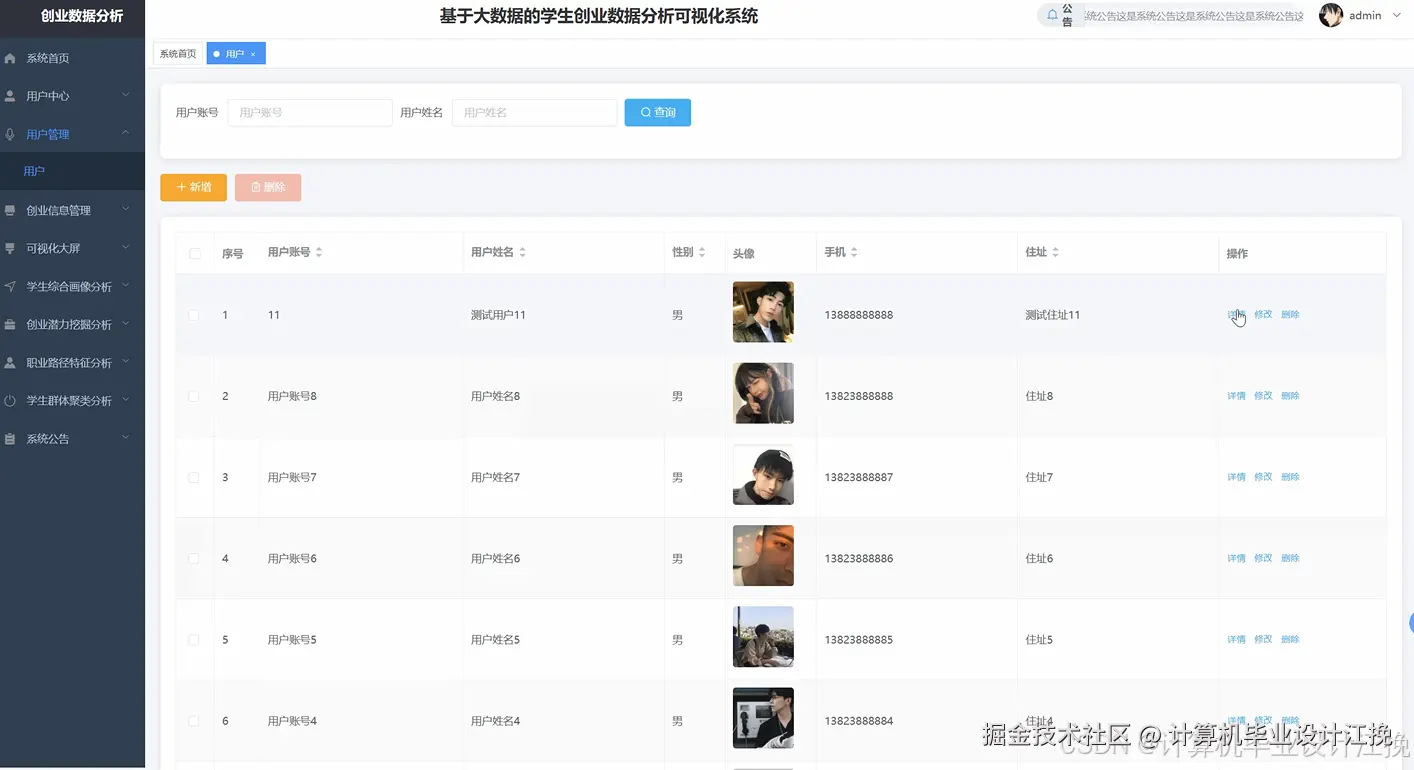The height and width of the screenshot is (770, 1414).
Task: Open avatar thumbnail of 用户姓名8
Action: point(763,393)
